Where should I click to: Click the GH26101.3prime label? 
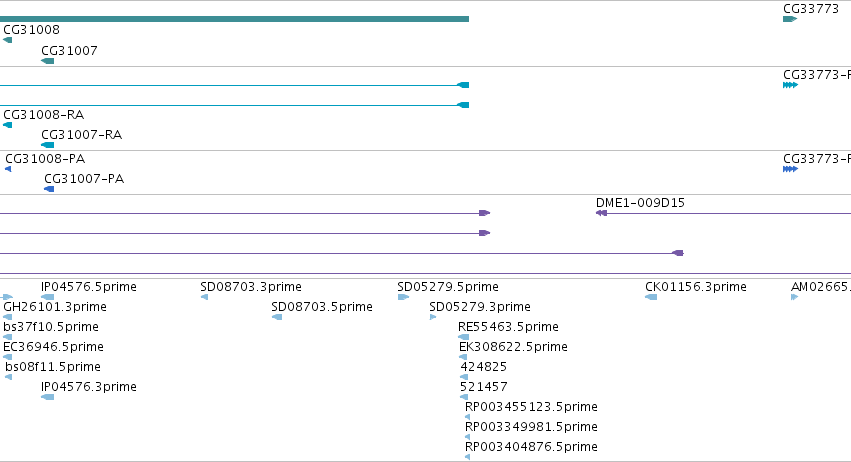pos(55,307)
